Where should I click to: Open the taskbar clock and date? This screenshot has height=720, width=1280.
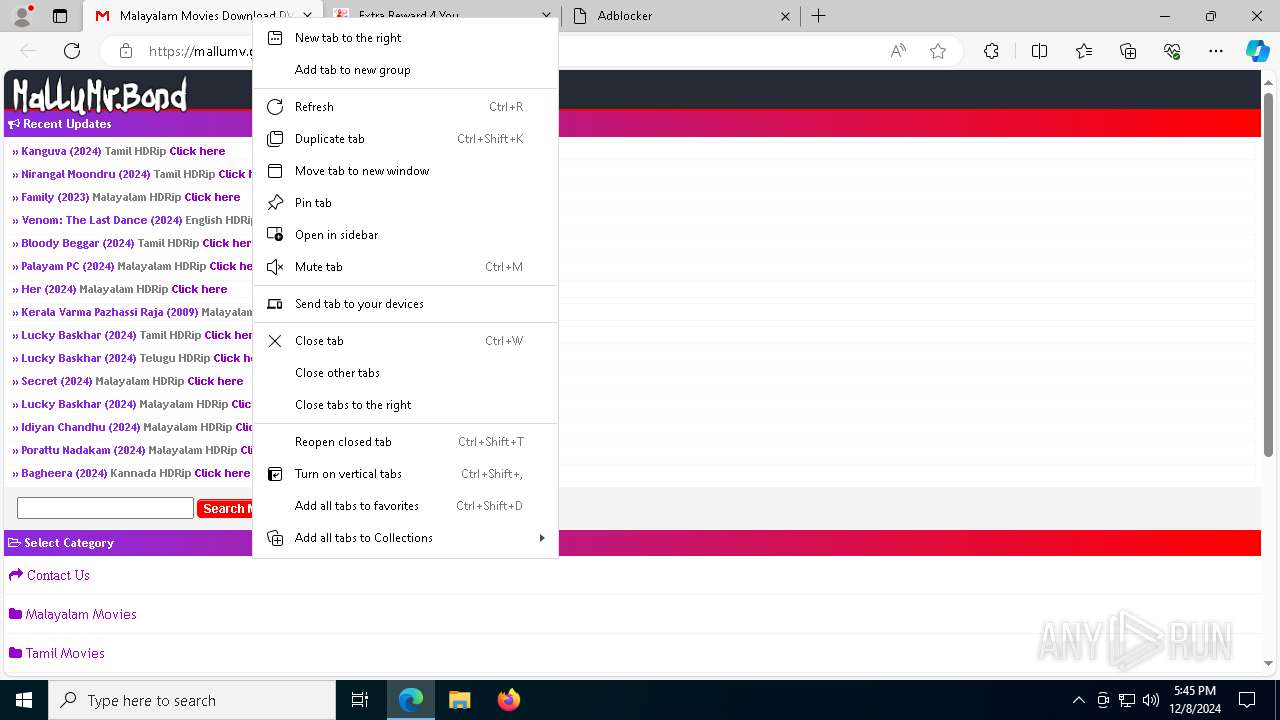[1194, 700]
